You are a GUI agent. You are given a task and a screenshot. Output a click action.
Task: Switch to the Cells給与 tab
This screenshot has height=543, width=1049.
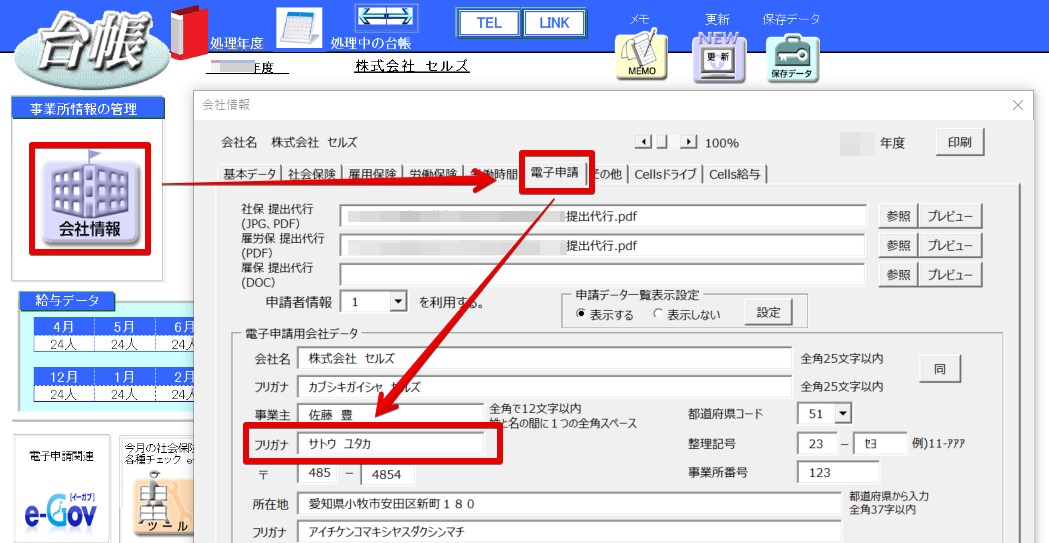735,175
